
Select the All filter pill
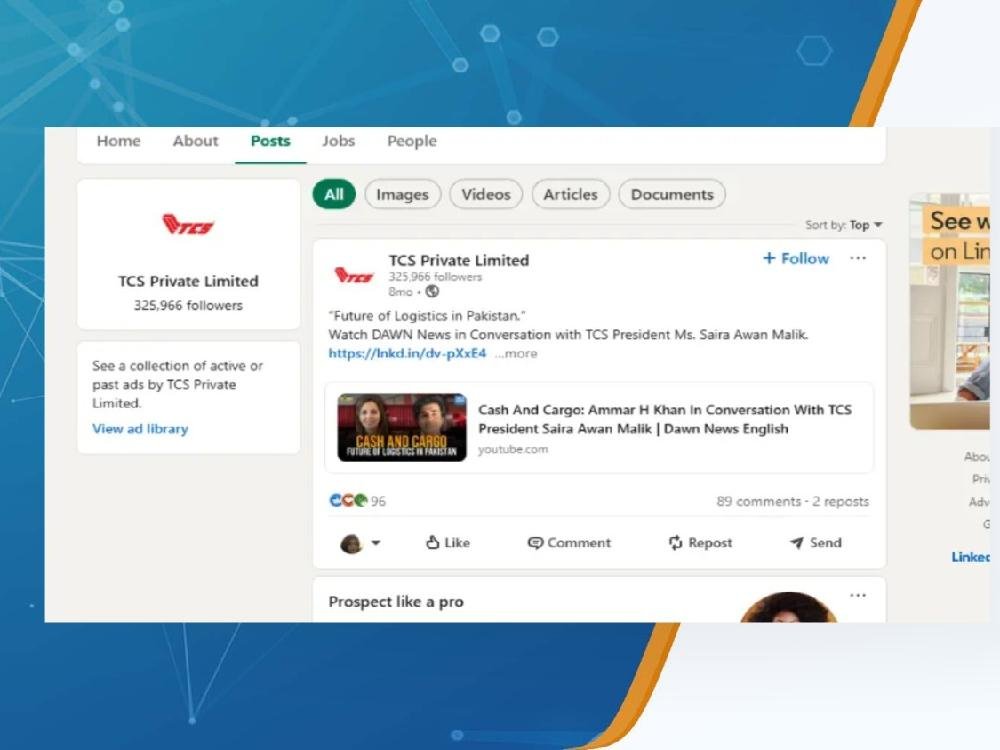334,195
